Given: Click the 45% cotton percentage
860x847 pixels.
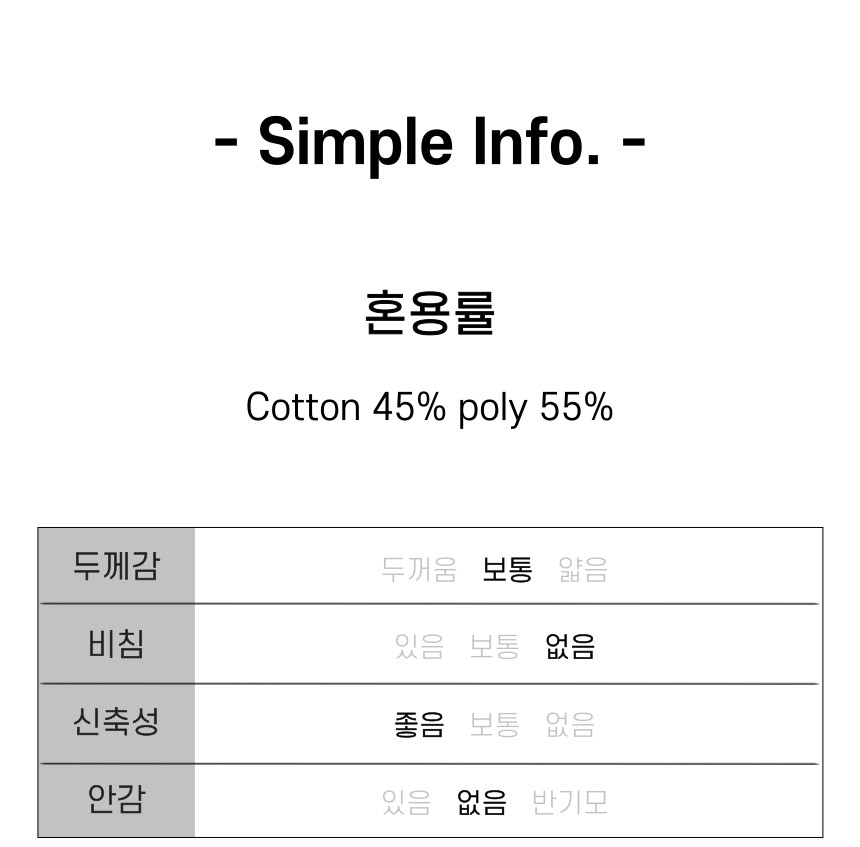Looking at the screenshot, I should [x=409, y=407].
